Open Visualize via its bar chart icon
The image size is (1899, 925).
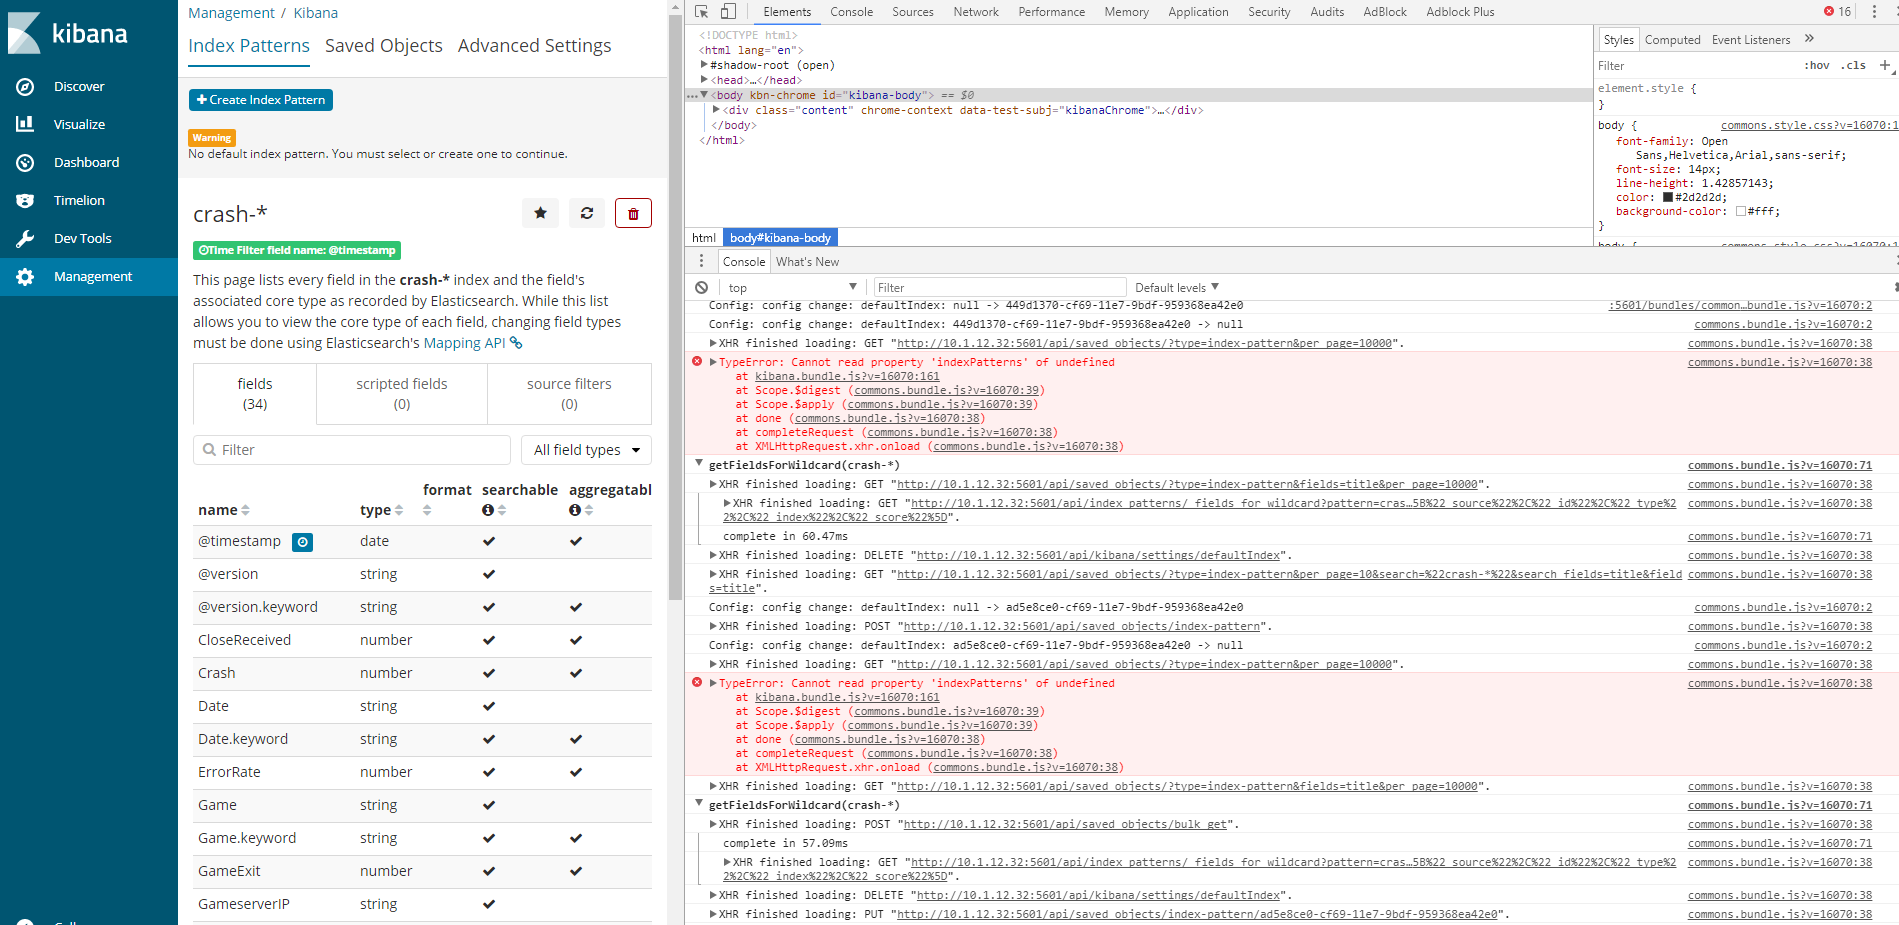(26, 124)
